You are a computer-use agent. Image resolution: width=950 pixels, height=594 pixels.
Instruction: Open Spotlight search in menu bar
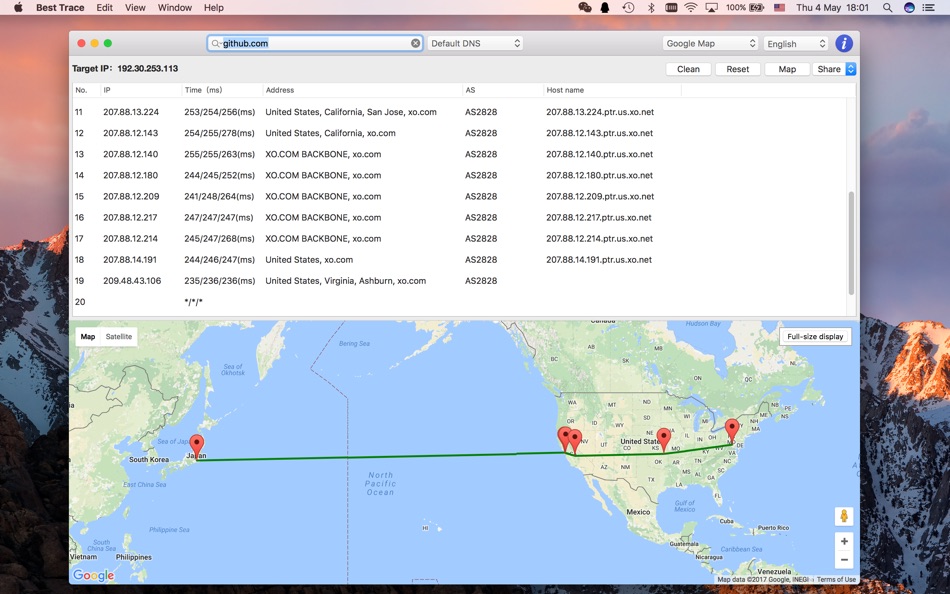[x=887, y=7]
